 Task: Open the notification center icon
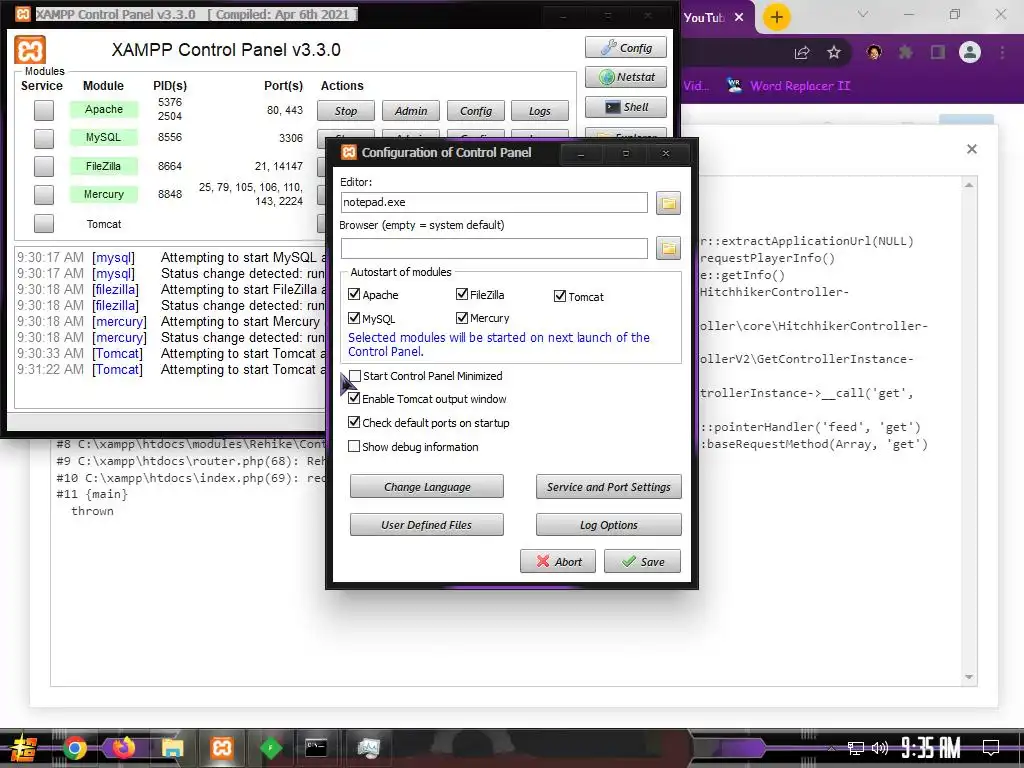point(991,747)
